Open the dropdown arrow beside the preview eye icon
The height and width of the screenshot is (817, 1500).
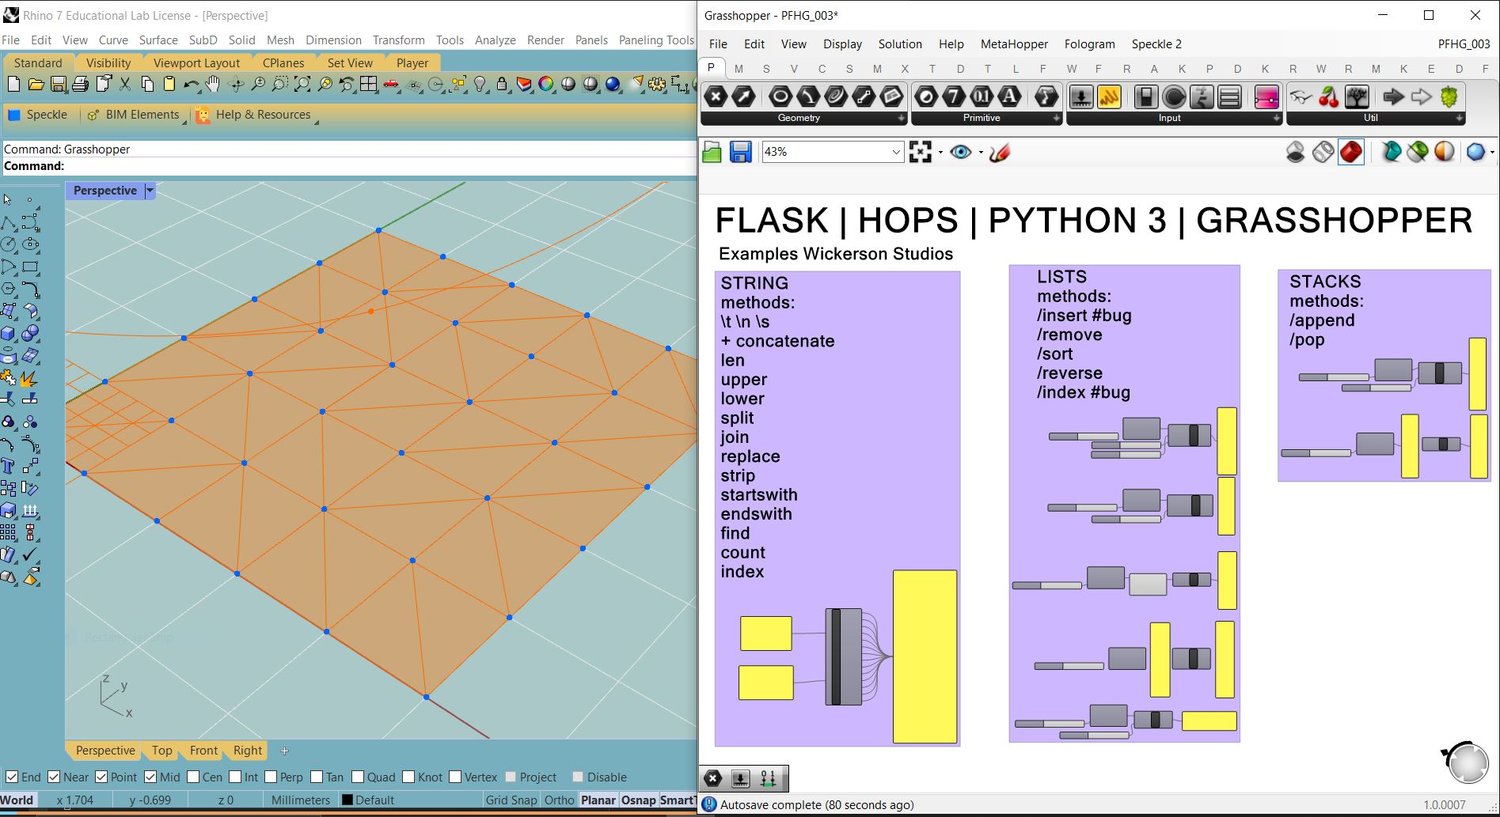point(980,153)
